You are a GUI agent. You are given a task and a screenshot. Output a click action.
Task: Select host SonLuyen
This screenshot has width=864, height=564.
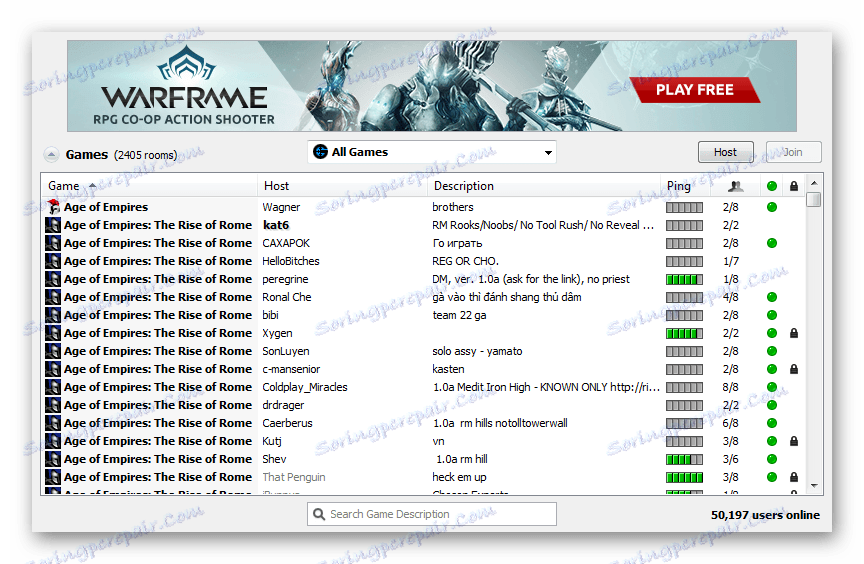(286, 351)
